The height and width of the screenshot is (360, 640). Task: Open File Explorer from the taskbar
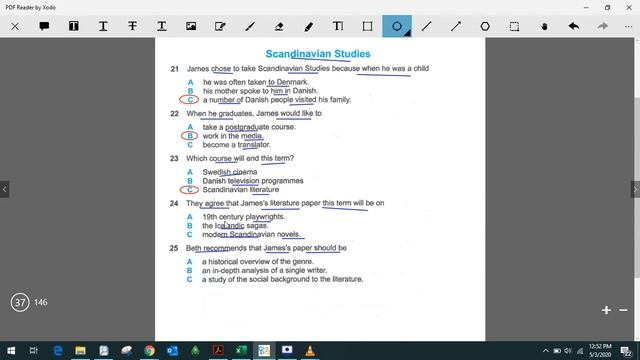(x=80, y=351)
